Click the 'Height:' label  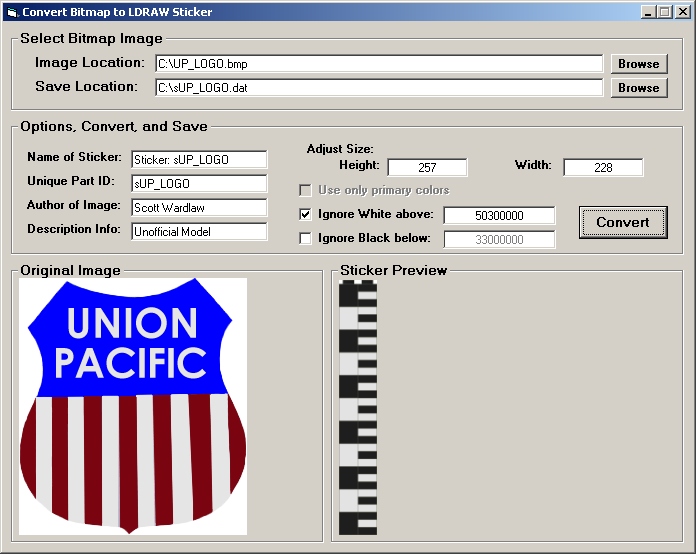(360, 165)
